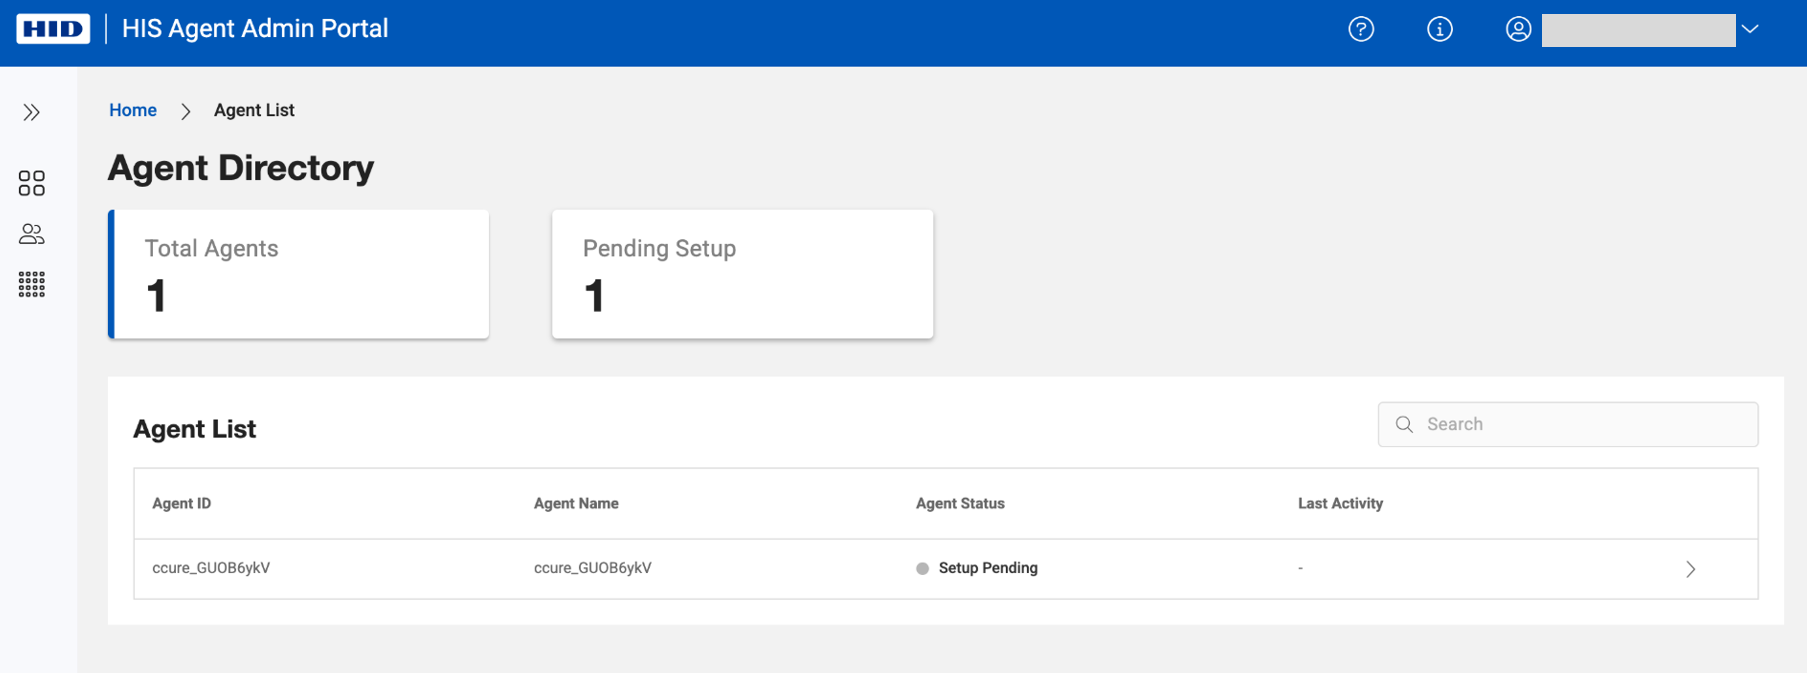
Task: Select the Total Agents card
Action: (299, 274)
